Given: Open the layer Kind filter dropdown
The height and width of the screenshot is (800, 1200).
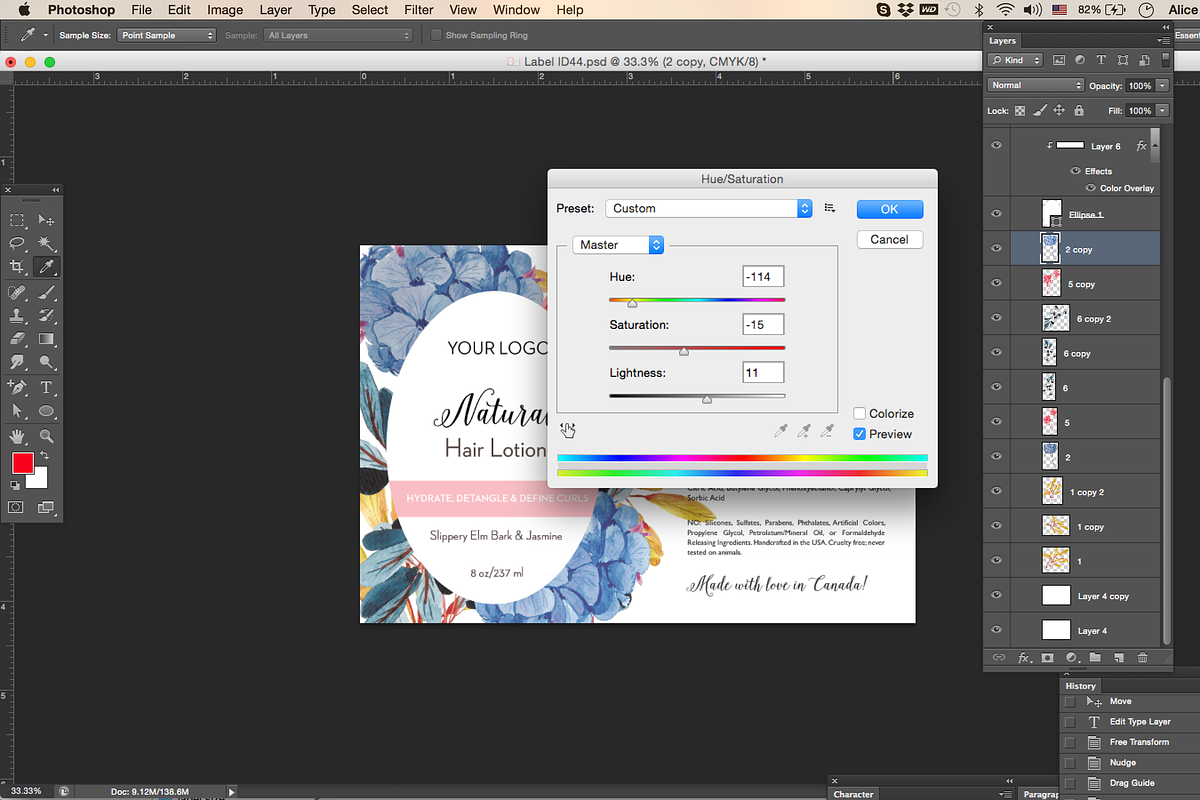Looking at the screenshot, I should (x=1014, y=60).
